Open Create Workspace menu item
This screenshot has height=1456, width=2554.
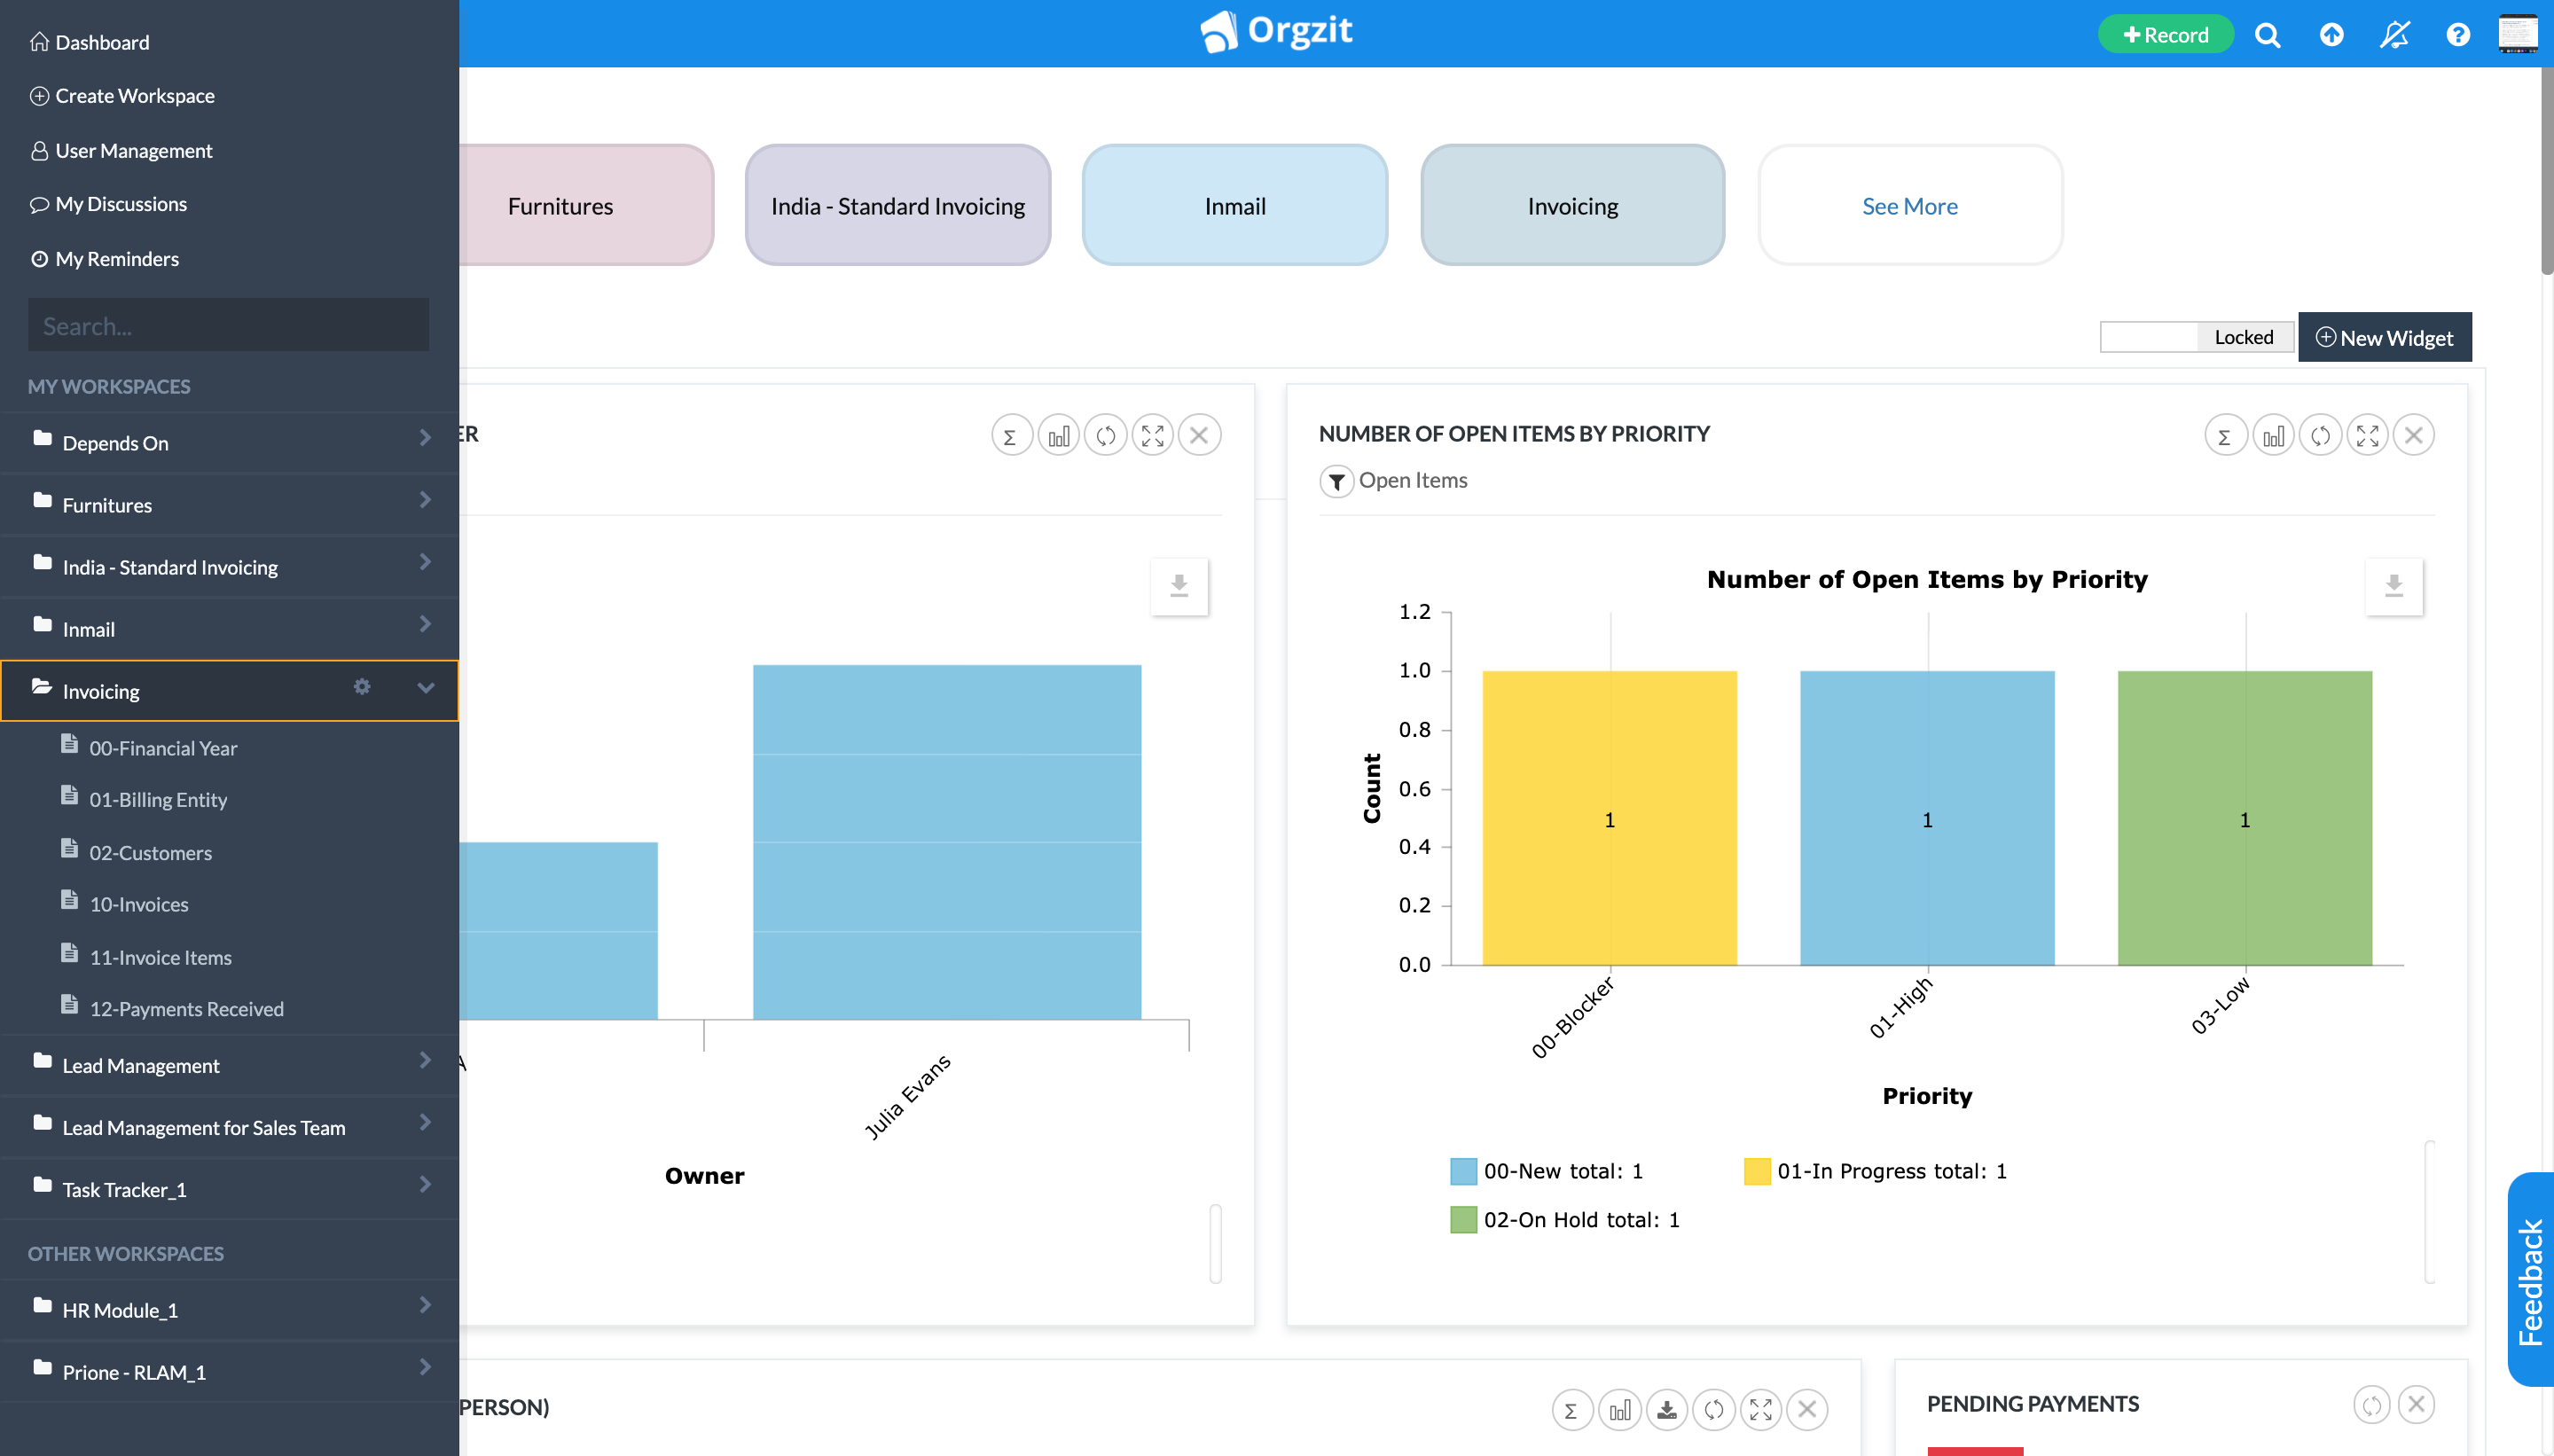tap(123, 96)
